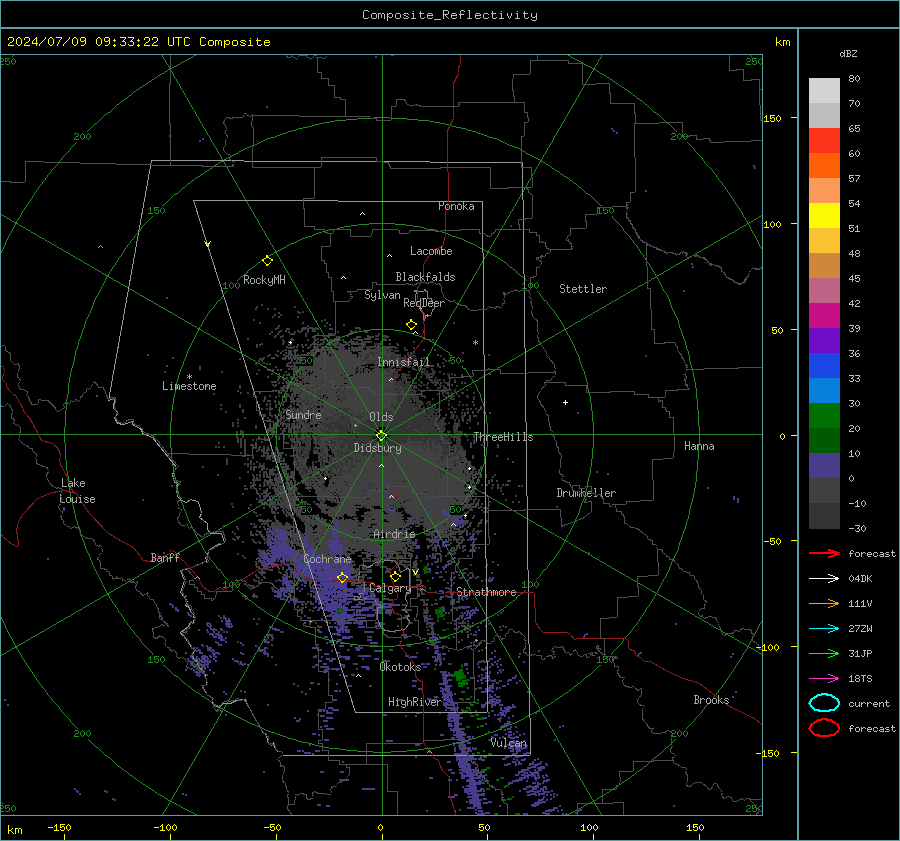Image resolution: width=900 pixels, height=841 pixels.
Task: Click the yellow diamond marker near RedDeer
Action: [x=411, y=325]
